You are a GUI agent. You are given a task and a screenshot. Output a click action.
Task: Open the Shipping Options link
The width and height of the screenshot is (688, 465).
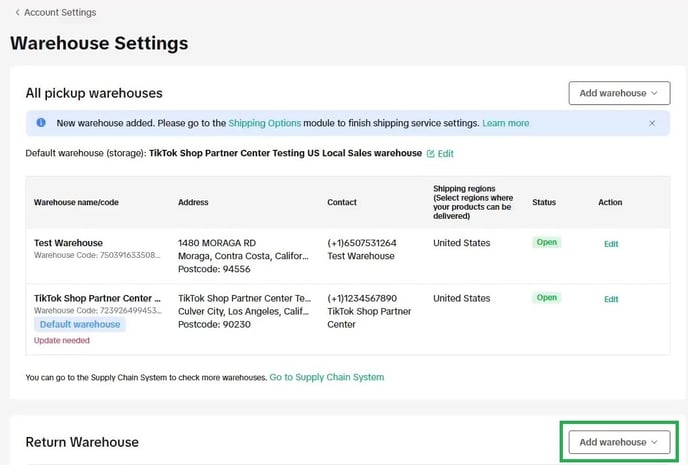(x=265, y=123)
